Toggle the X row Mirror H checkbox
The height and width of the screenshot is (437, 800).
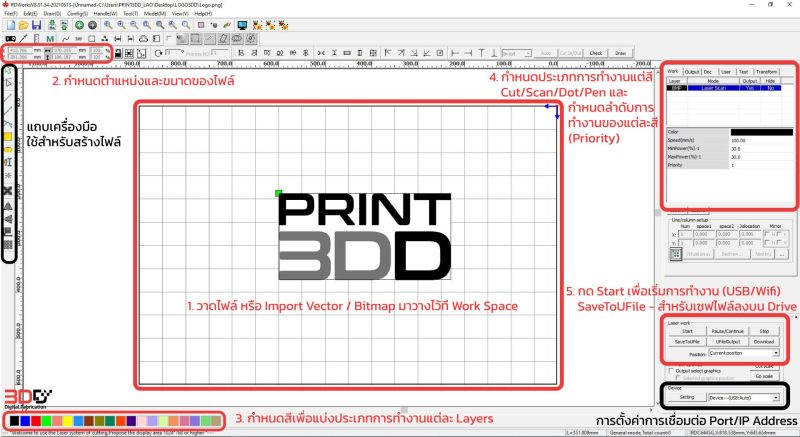(766, 234)
